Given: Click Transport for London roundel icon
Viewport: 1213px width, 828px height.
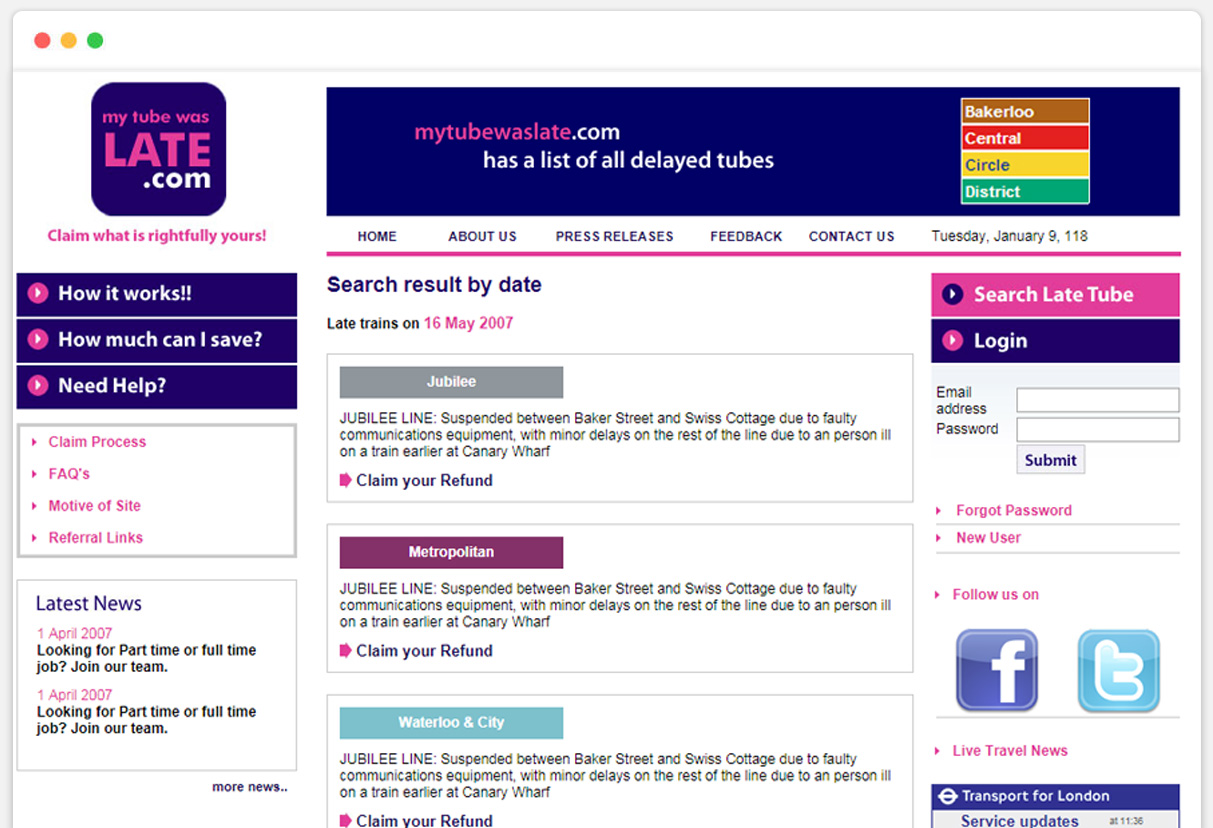Looking at the screenshot, I should (948, 796).
